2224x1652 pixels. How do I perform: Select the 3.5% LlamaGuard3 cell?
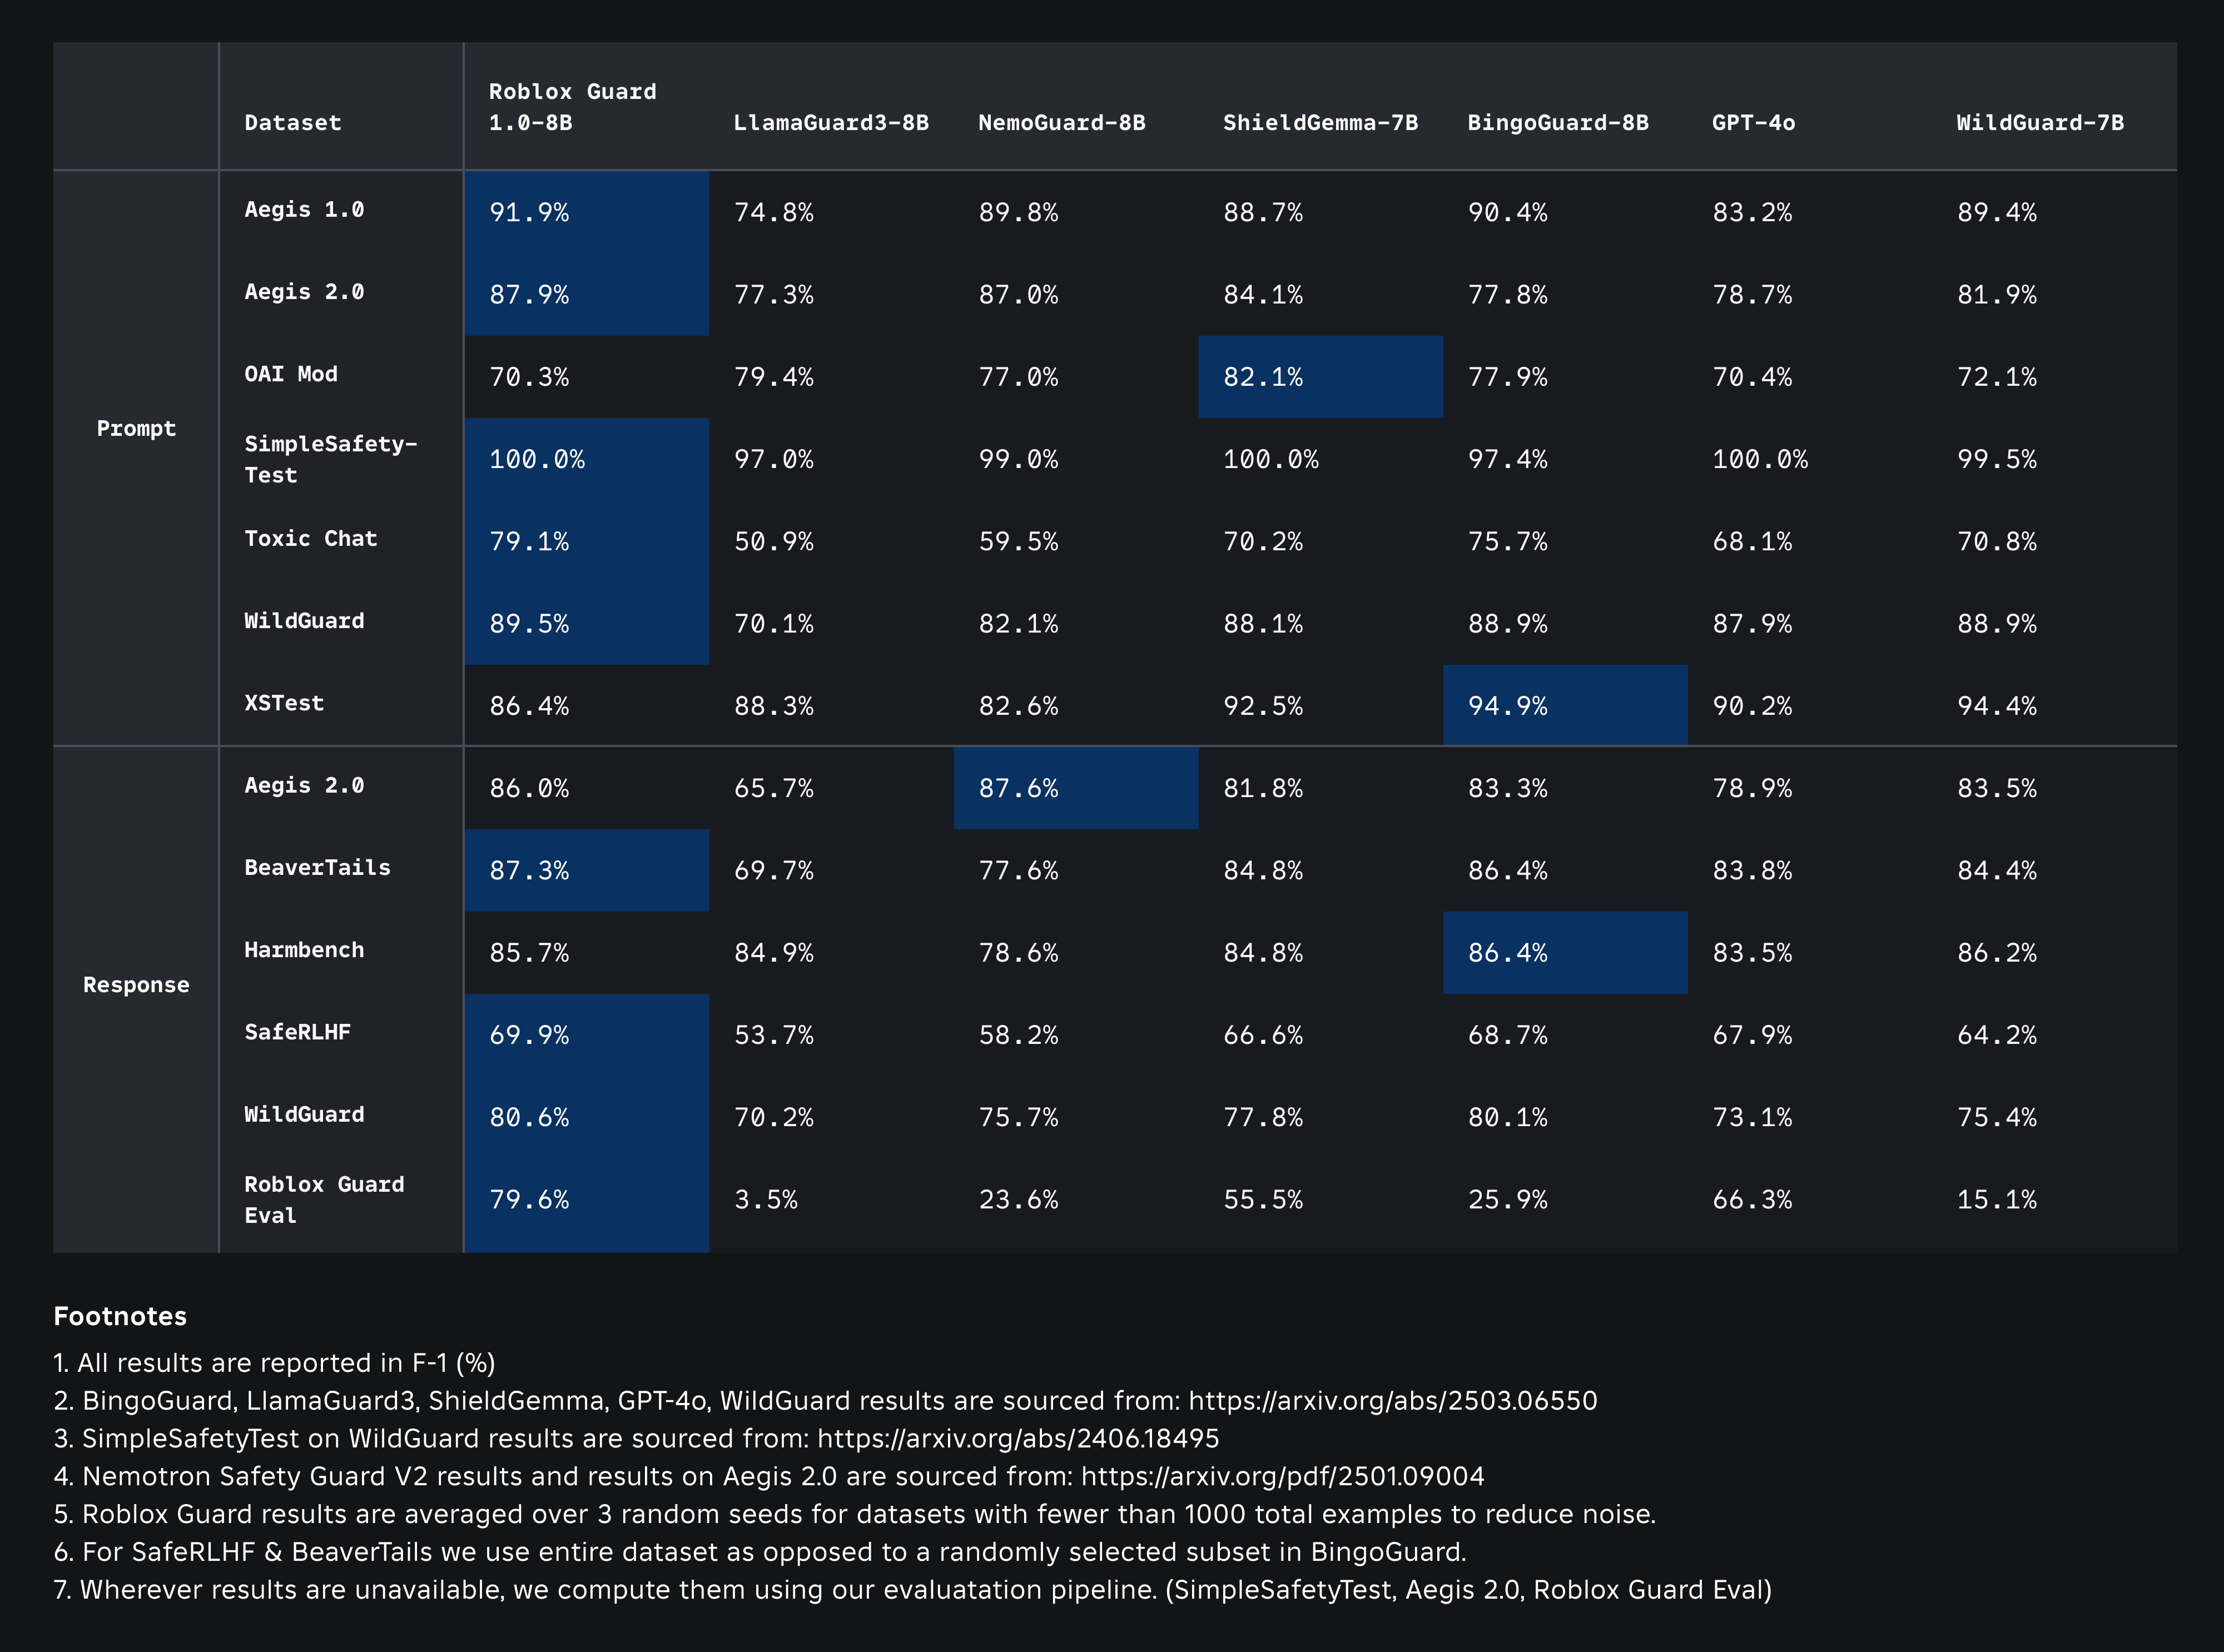[765, 1199]
